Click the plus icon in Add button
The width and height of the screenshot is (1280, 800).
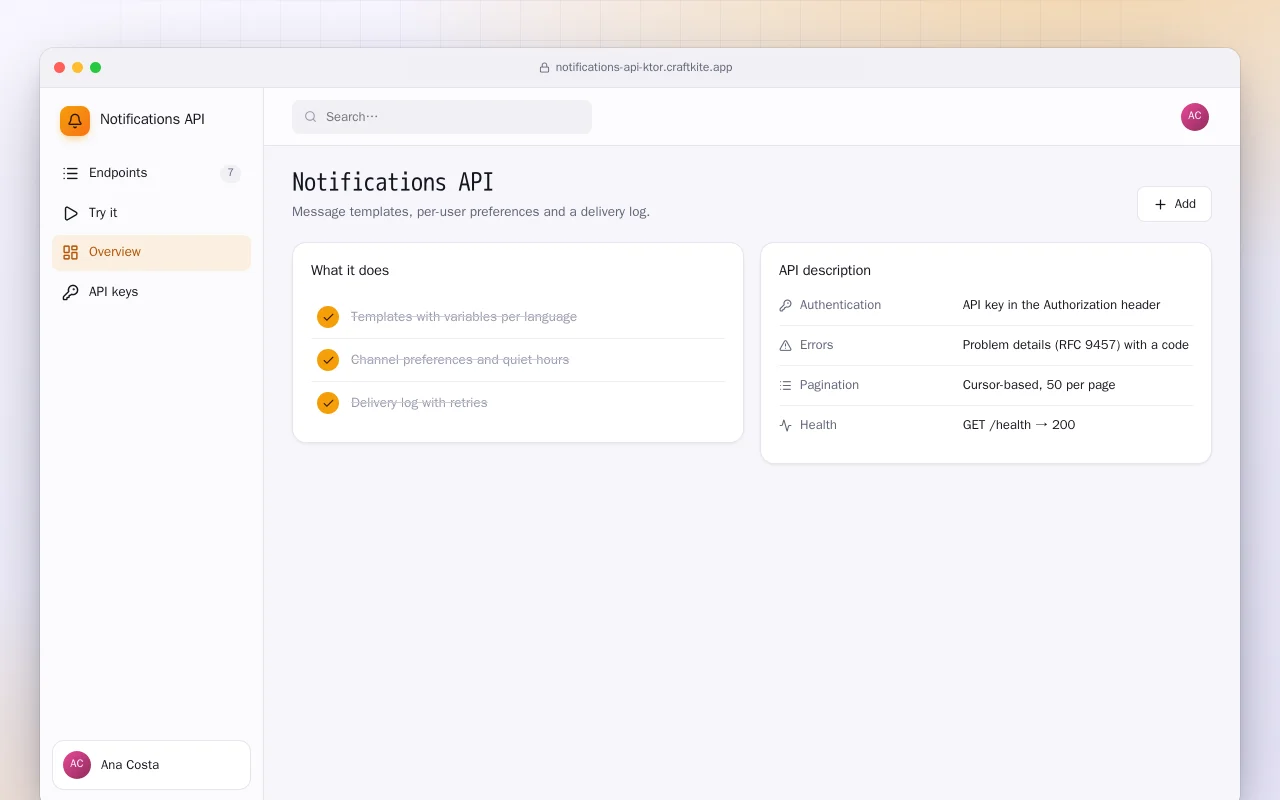1160,204
